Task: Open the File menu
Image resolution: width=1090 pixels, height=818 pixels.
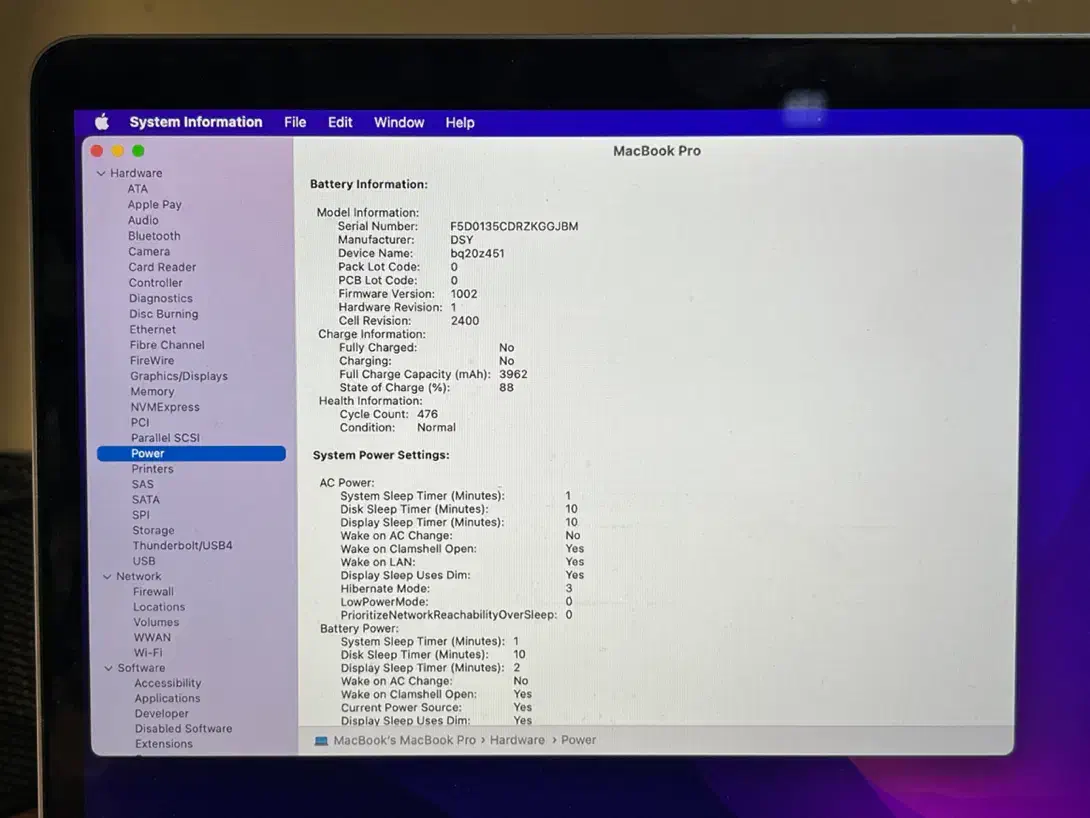Action: [x=295, y=122]
